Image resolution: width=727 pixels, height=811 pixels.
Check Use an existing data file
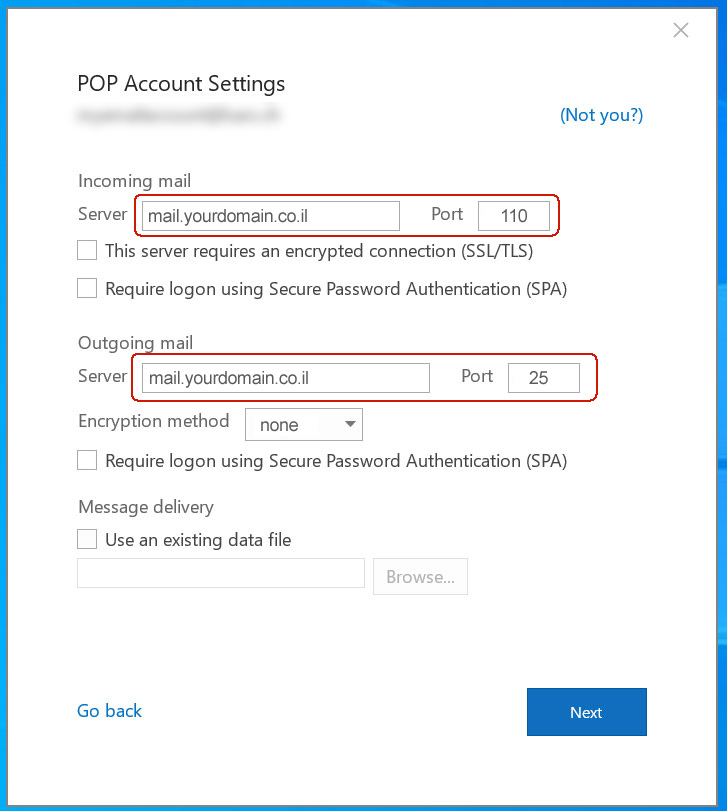click(87, 539)
